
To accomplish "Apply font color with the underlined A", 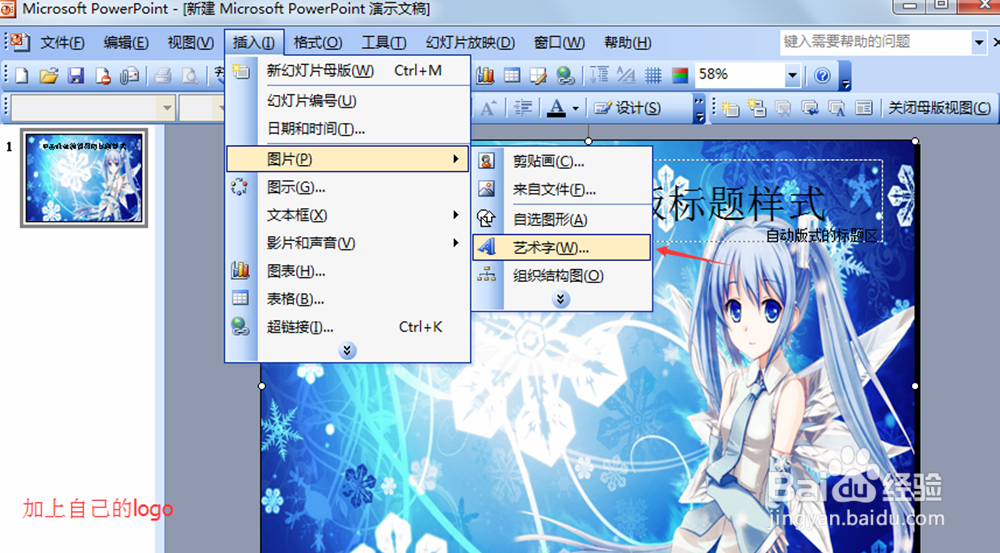I will (x=556, y=108).
